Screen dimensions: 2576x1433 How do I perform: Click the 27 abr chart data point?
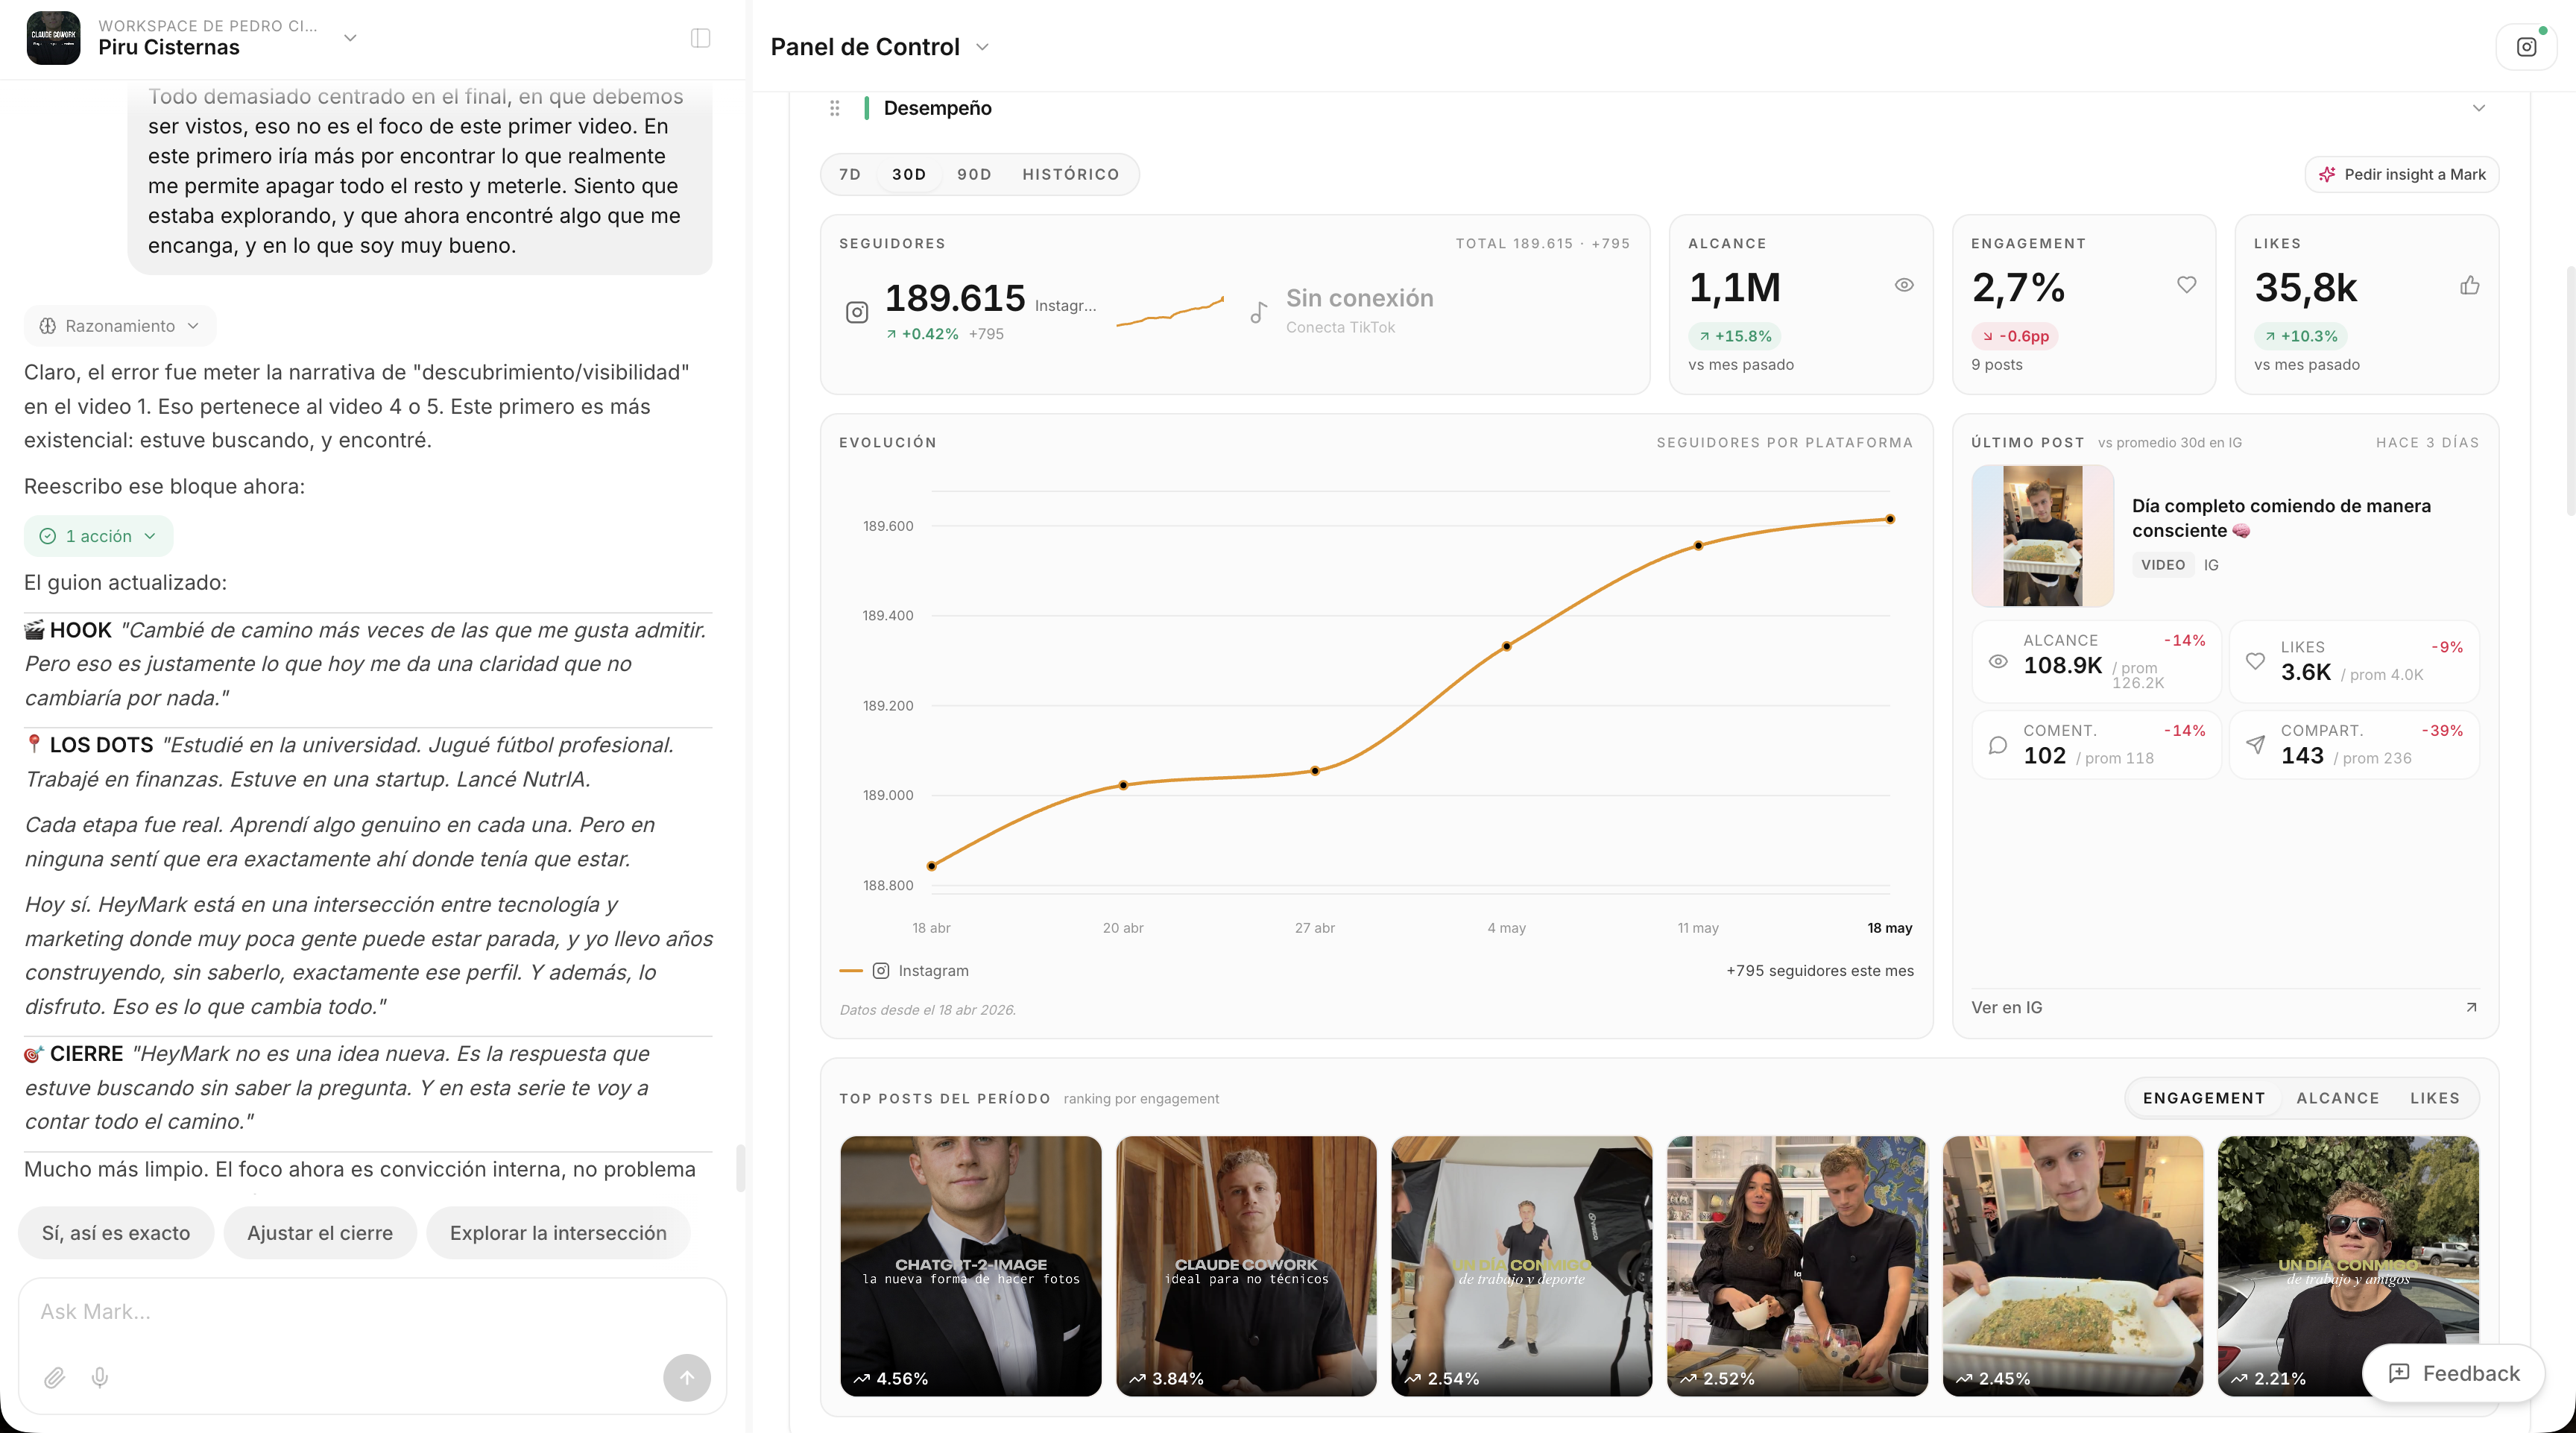click(x=1315, y=771)
